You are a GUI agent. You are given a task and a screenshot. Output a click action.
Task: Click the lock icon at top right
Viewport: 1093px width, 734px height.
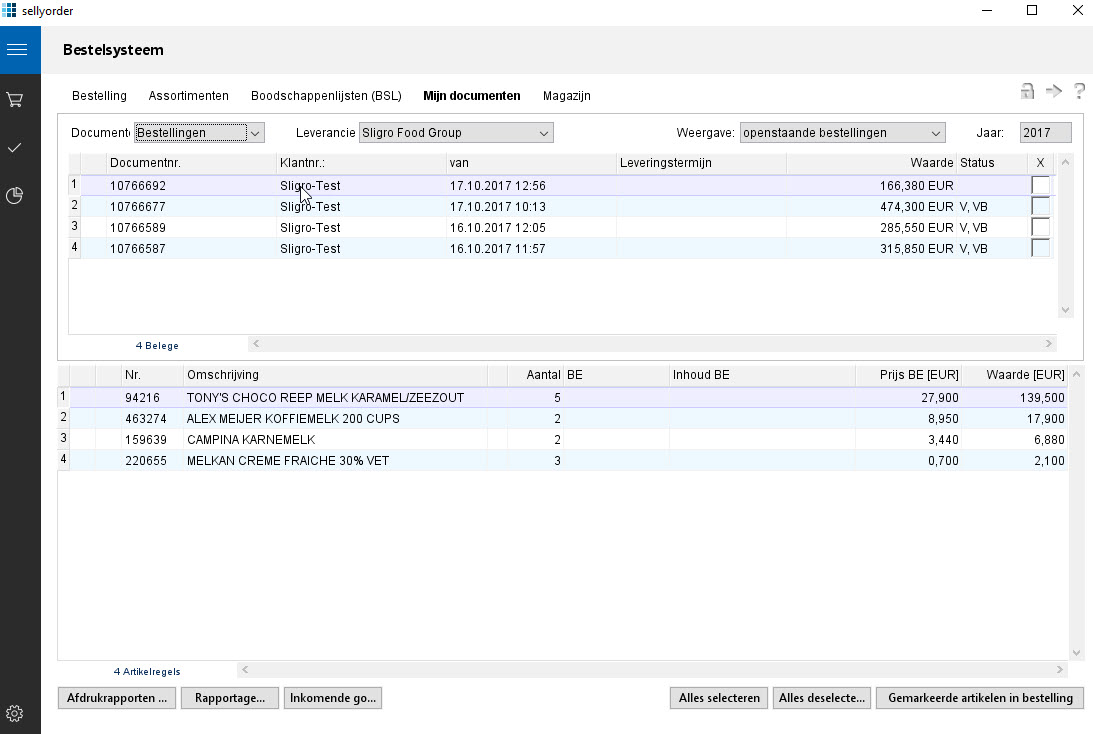point(1027,92)
